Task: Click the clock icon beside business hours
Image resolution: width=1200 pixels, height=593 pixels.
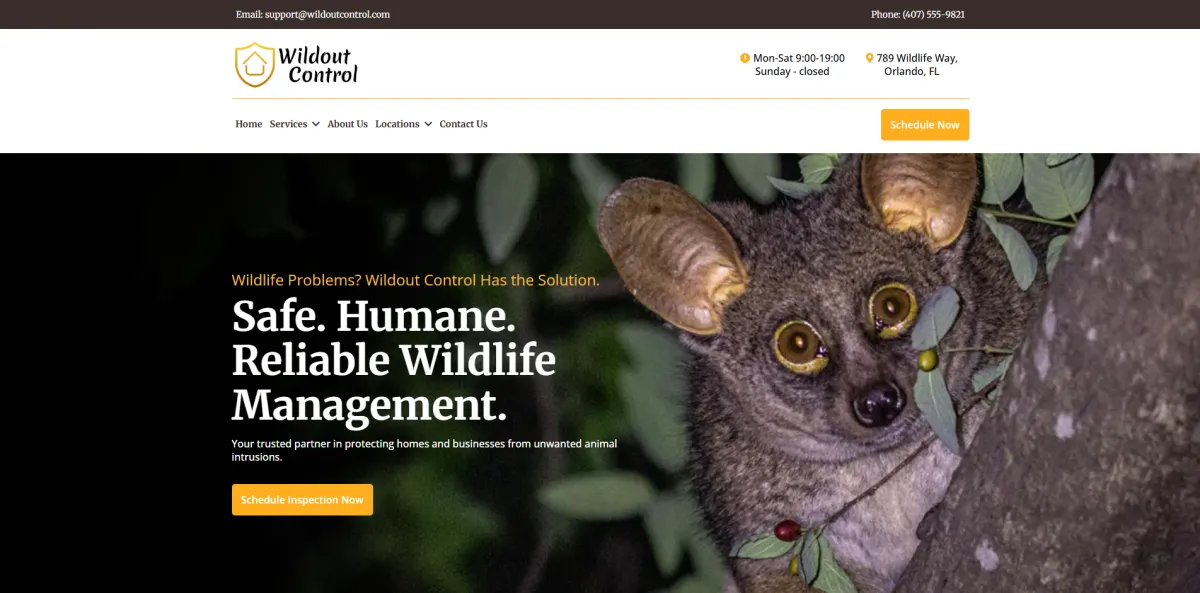Action: pos(745,58)
